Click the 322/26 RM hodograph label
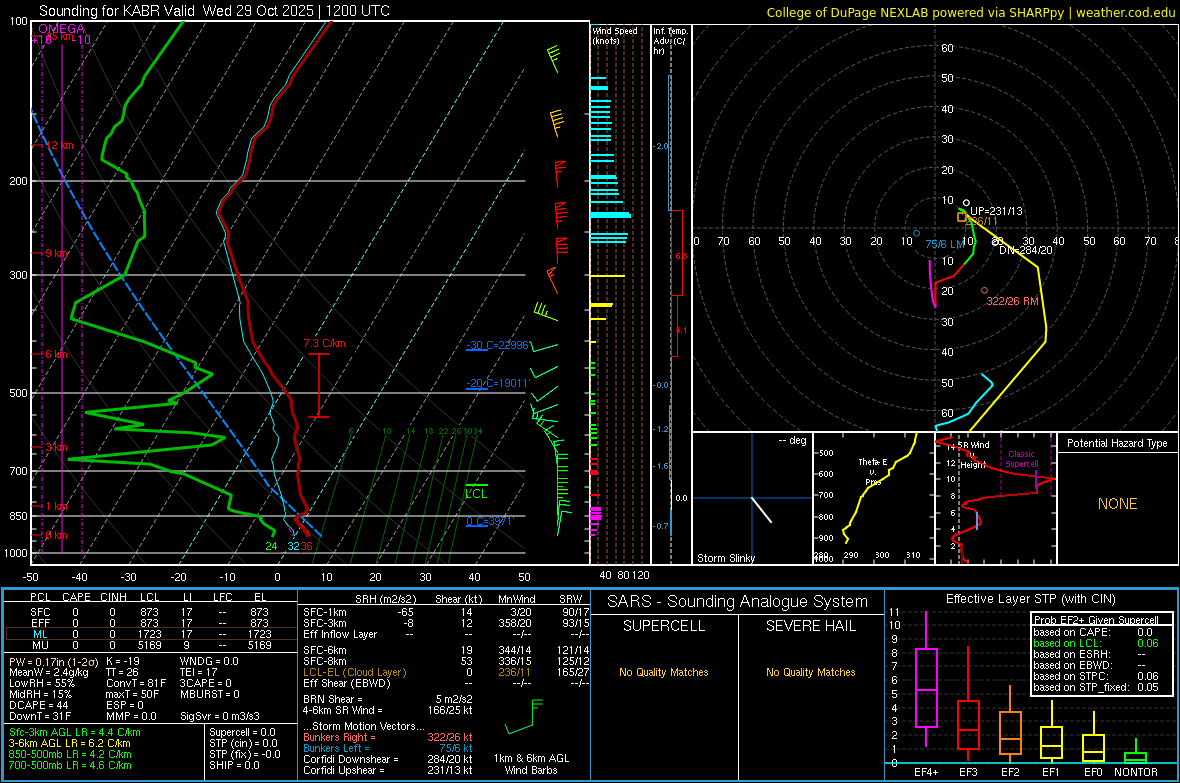The image size is (1180, 783). (x=1012, y=301)
